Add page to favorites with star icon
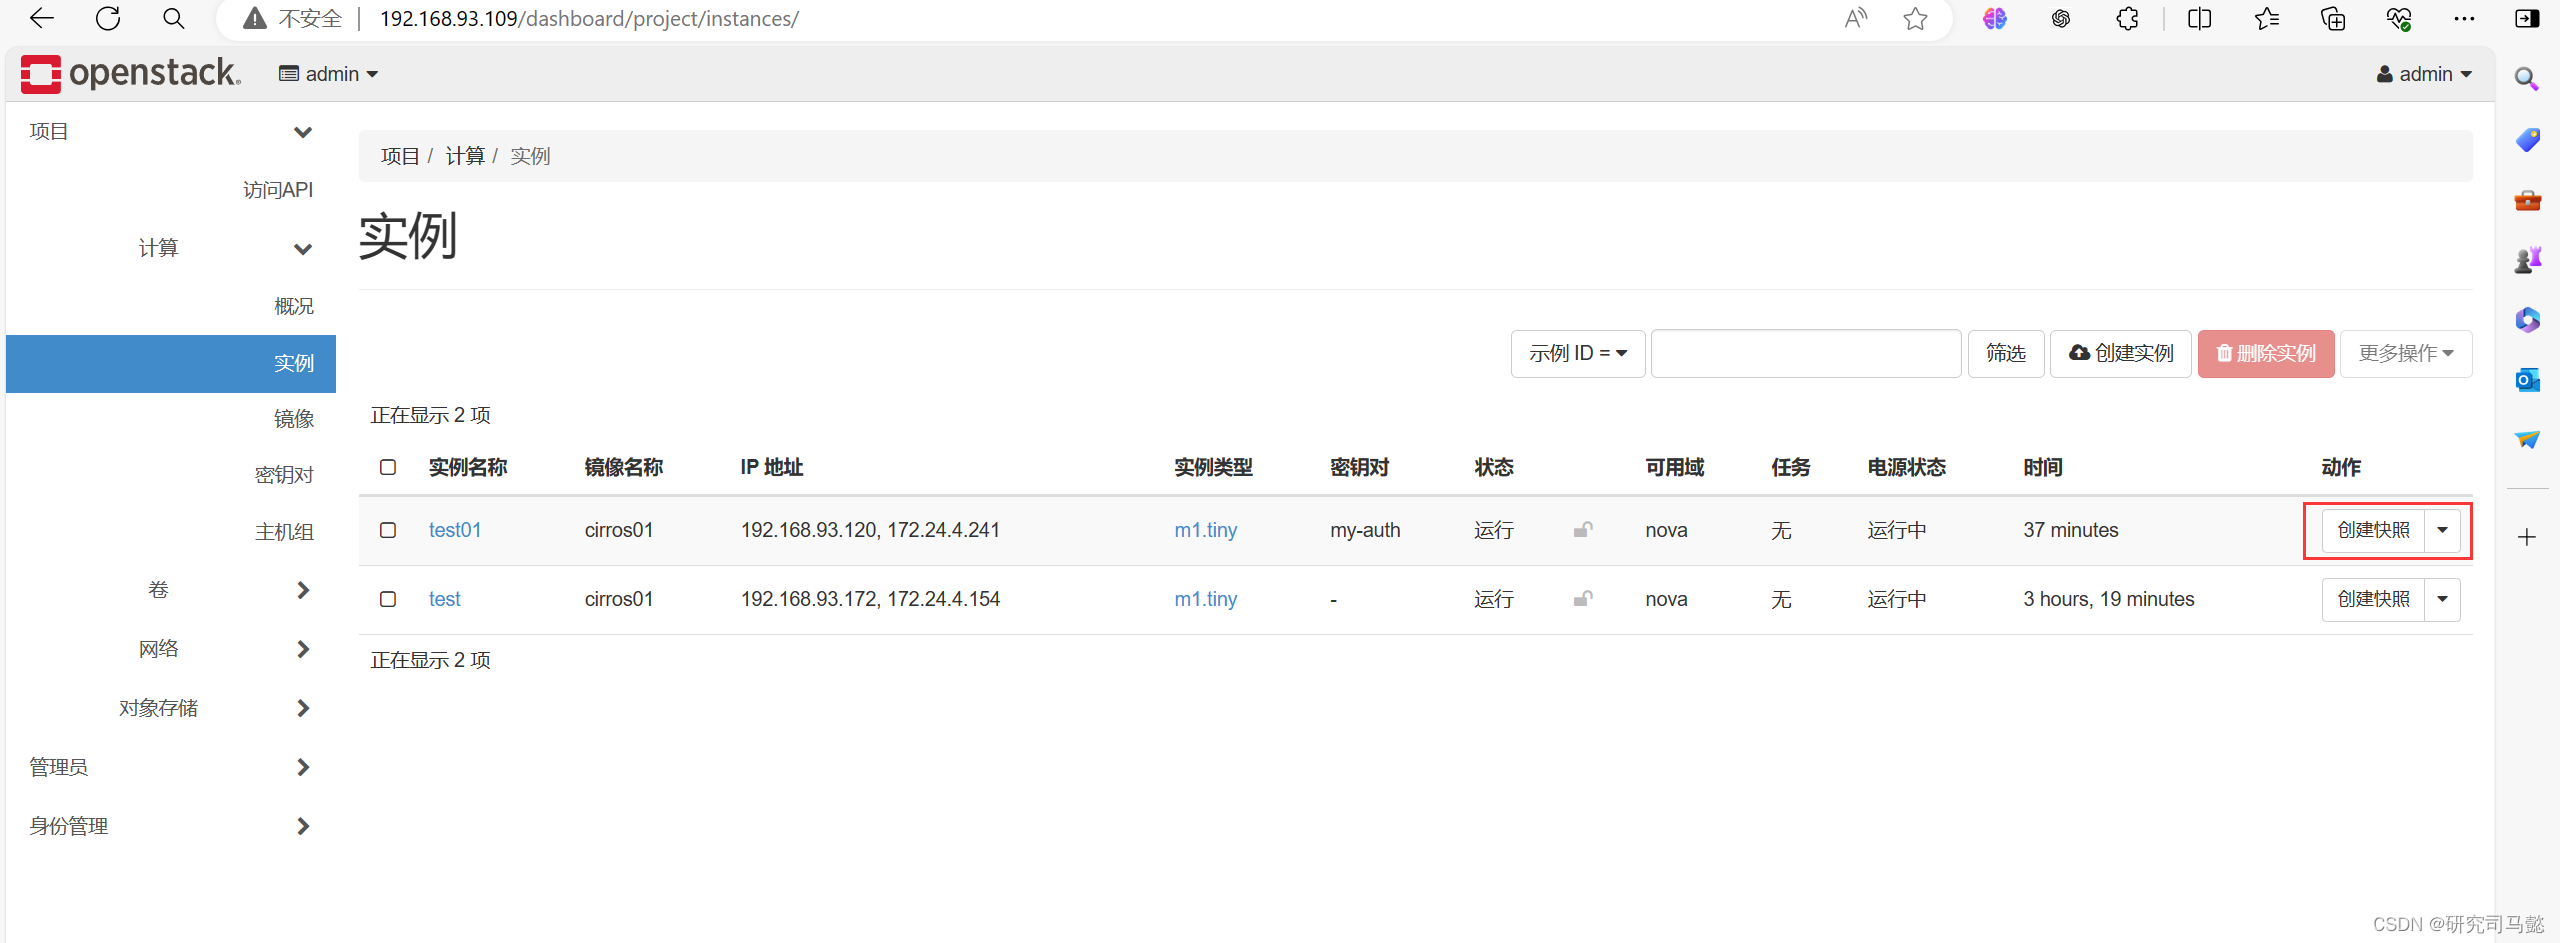The width and height of the screenshot is (2560, 943). pos(1915,18)
